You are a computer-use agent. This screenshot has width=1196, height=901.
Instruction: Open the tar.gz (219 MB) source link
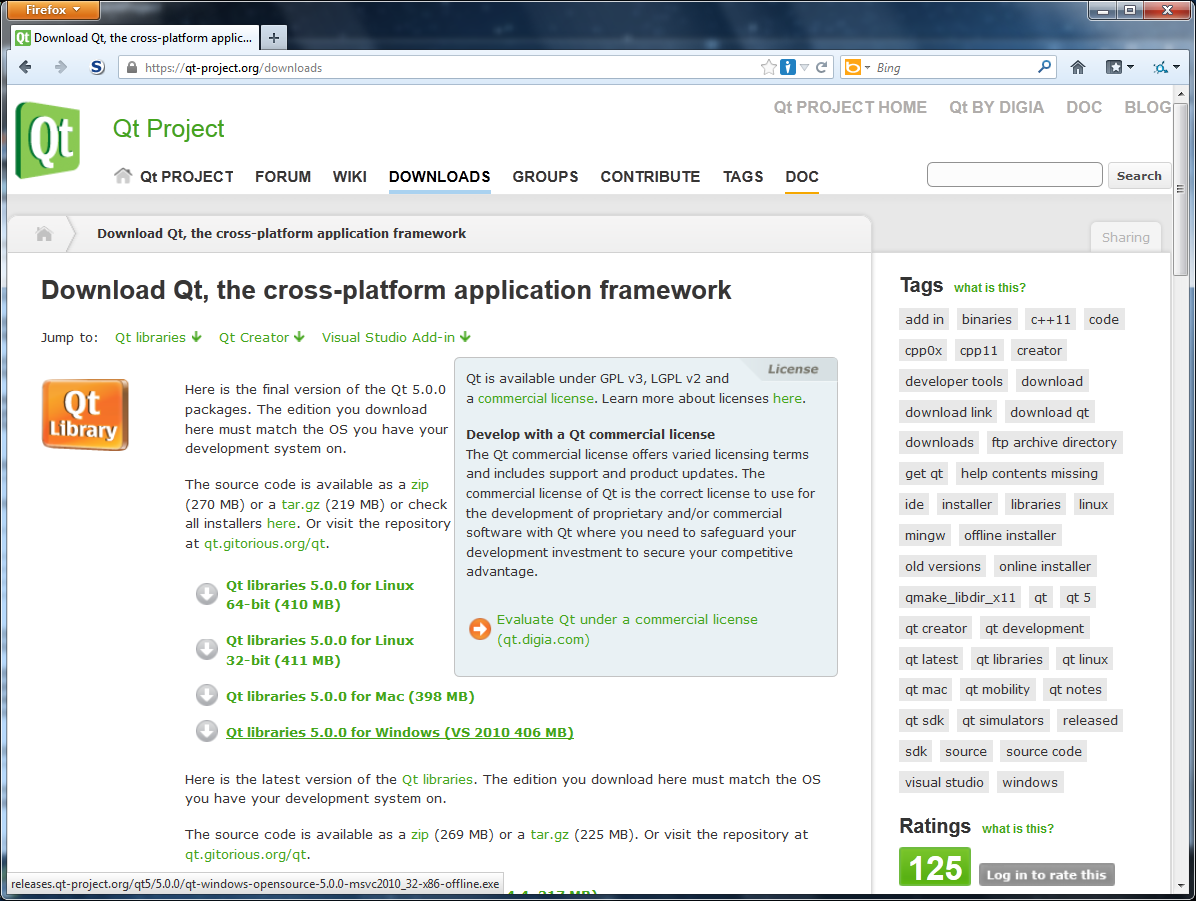coord(301,504)
